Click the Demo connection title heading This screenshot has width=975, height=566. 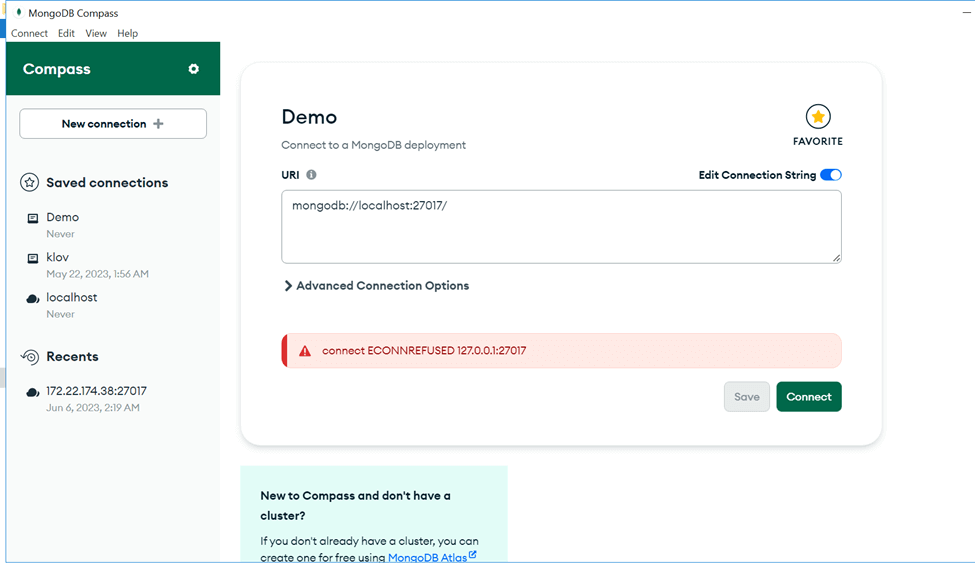point(309,117)
